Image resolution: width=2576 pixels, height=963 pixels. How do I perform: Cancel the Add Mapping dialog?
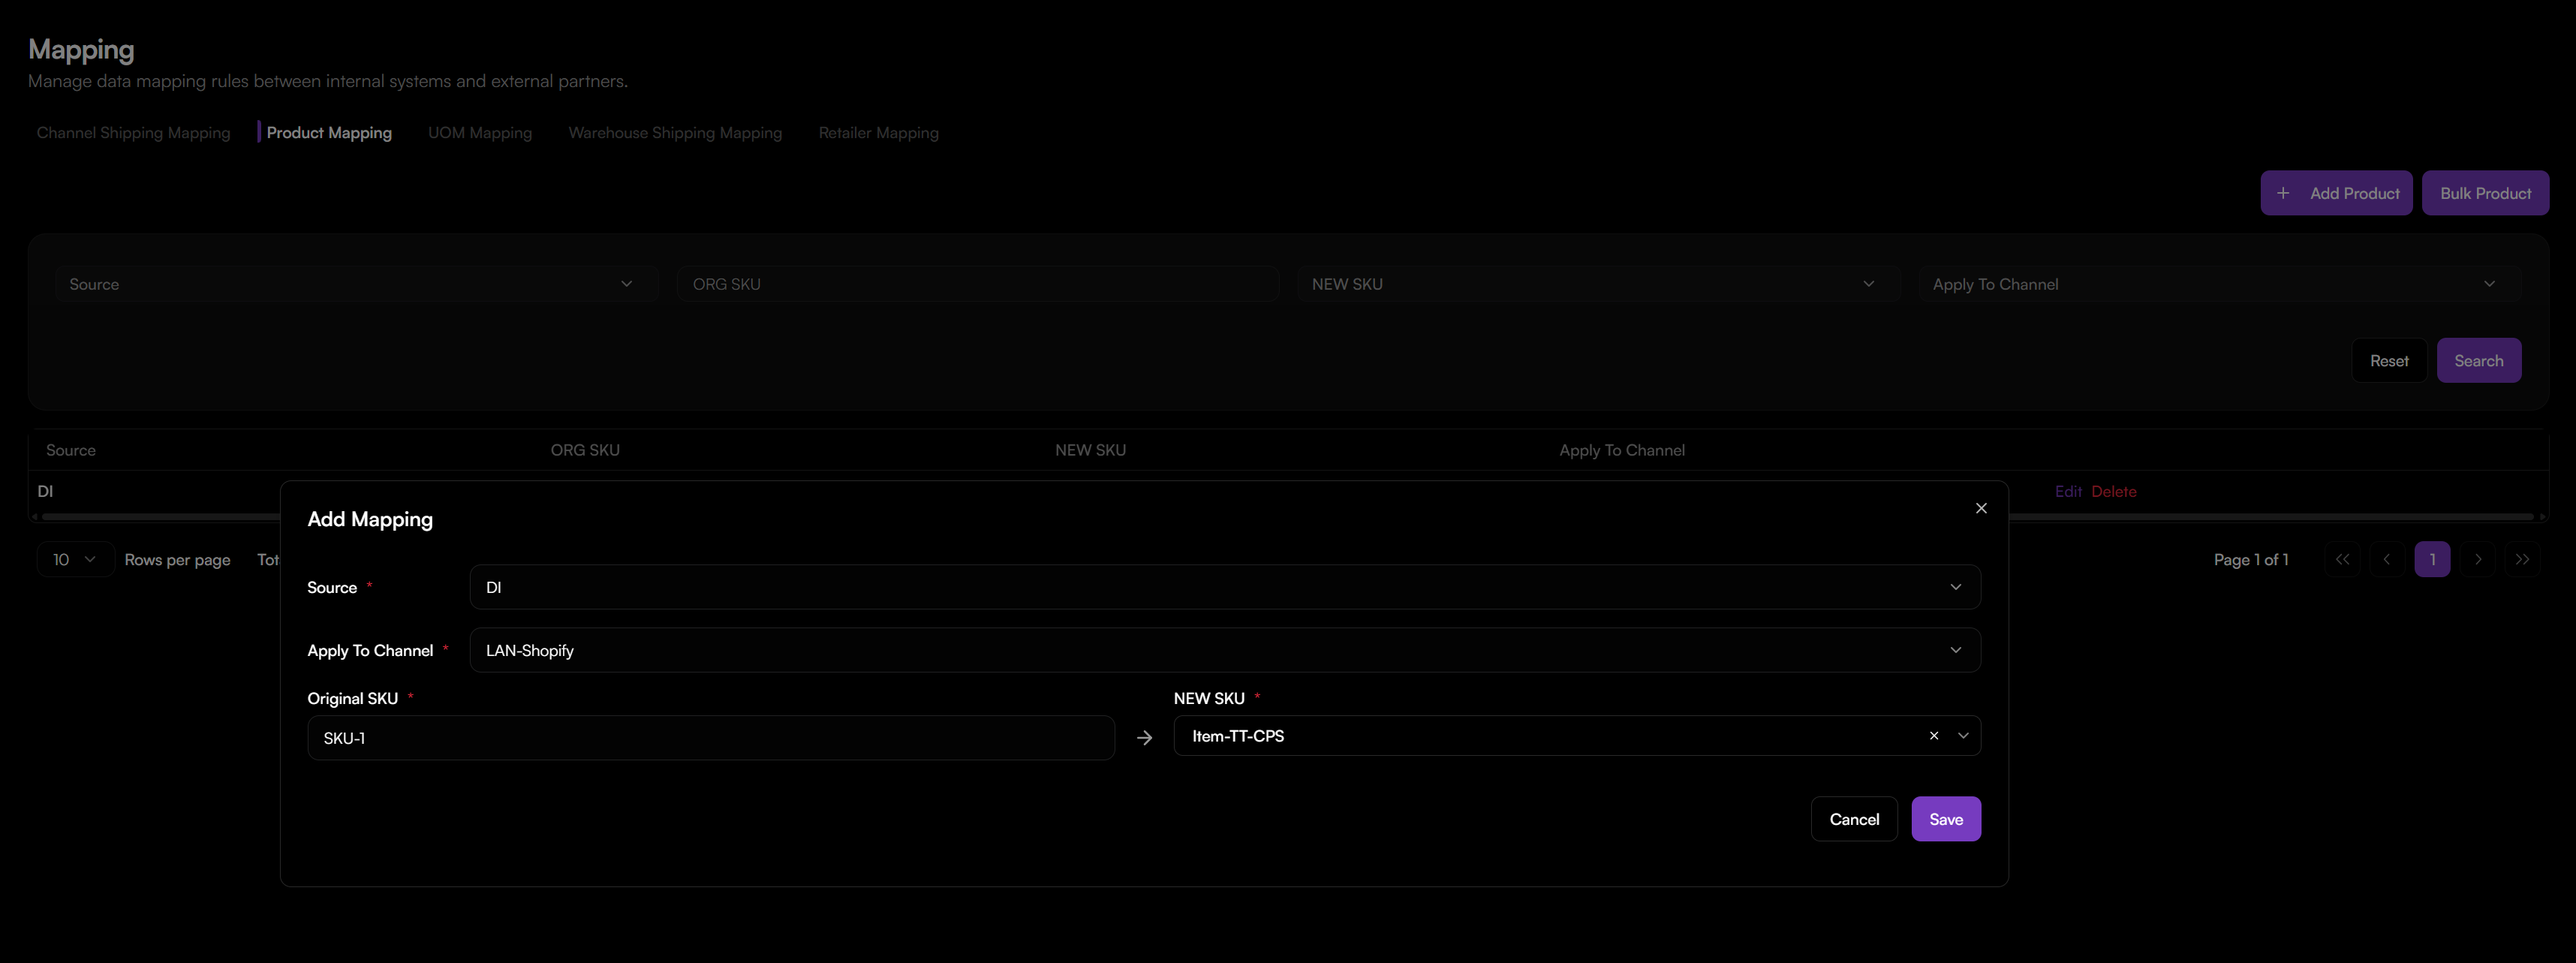click(x=1853, y=819)
